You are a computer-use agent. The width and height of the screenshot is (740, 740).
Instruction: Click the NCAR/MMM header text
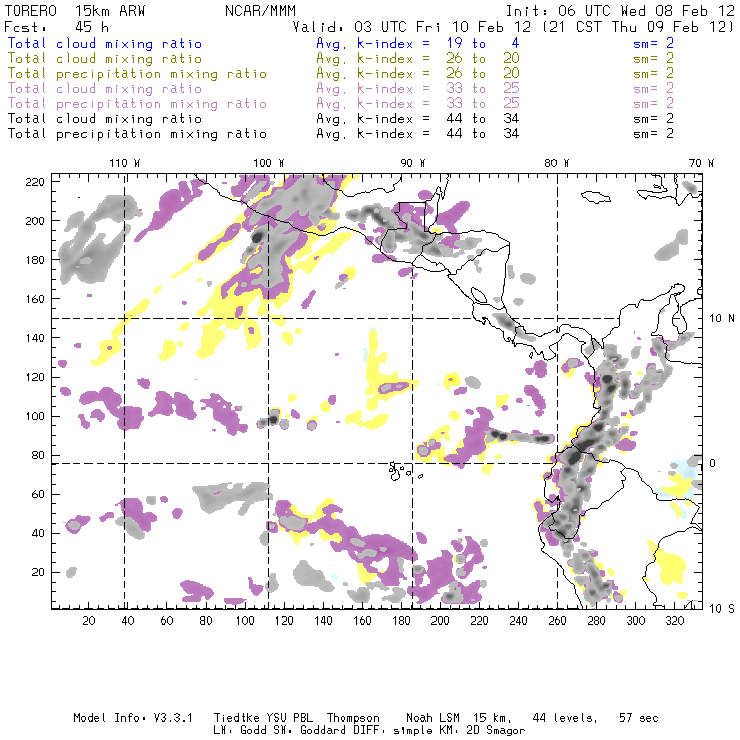point(260,11)
